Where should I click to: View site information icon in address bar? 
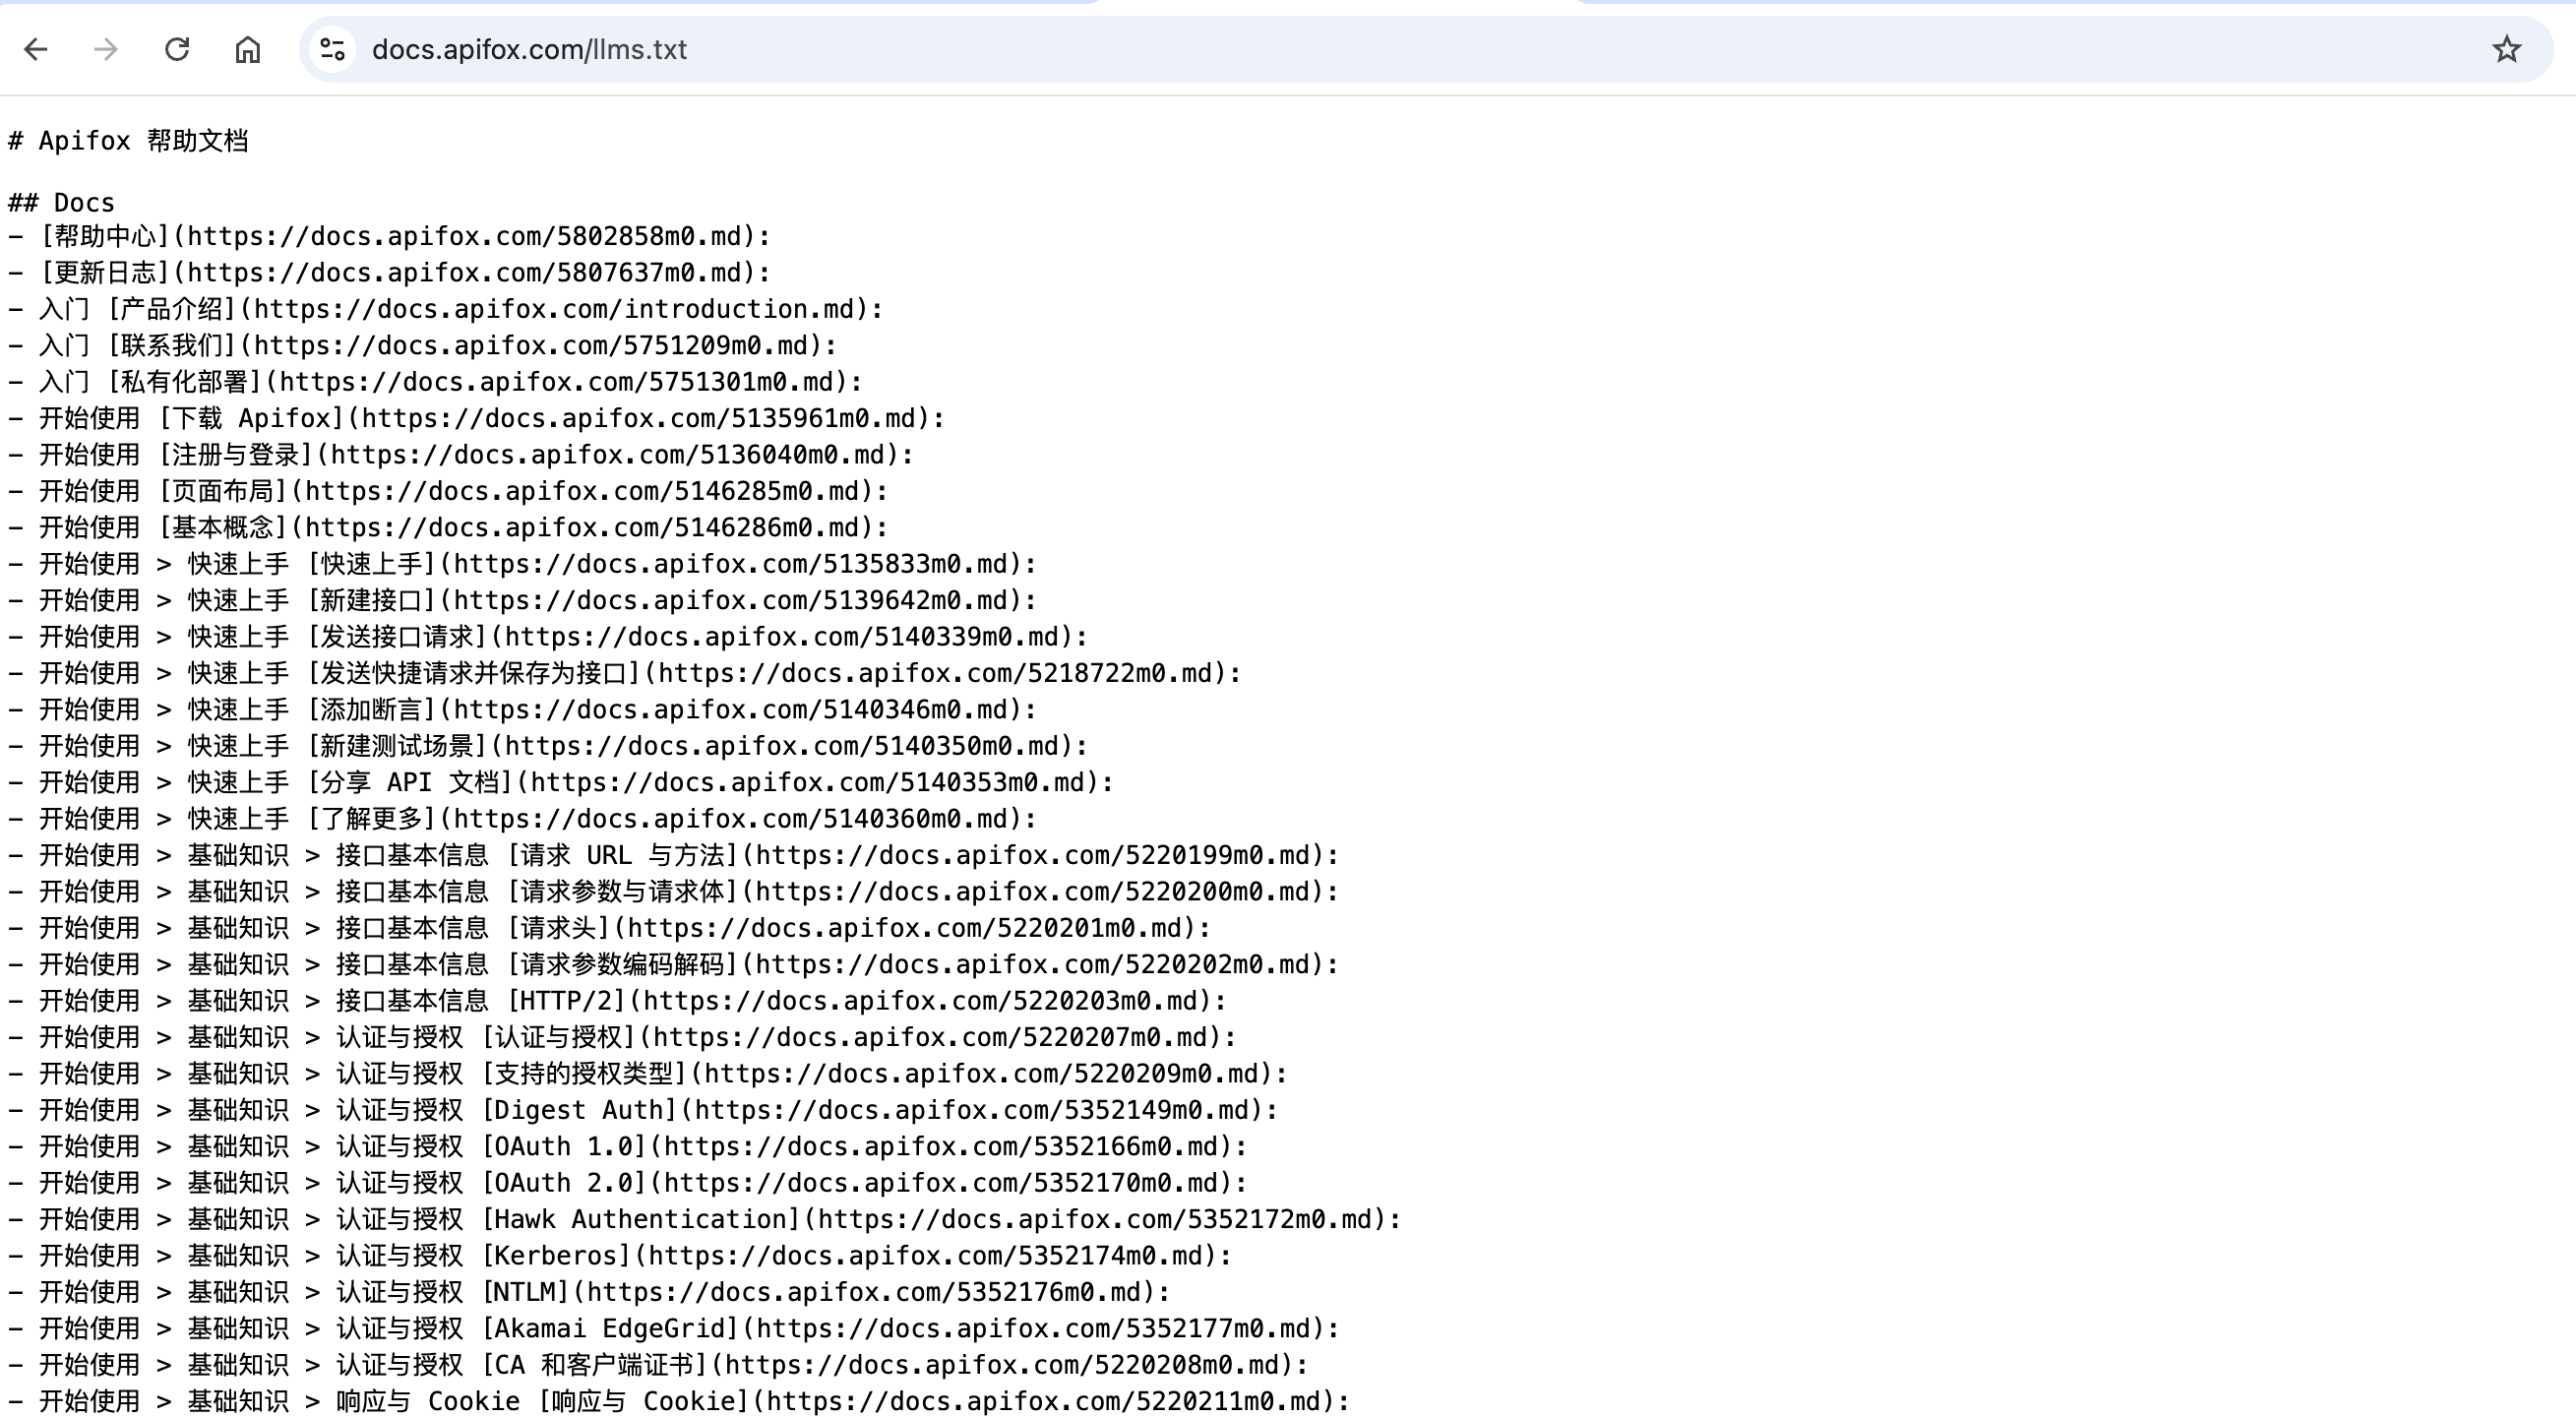point(333,49)
